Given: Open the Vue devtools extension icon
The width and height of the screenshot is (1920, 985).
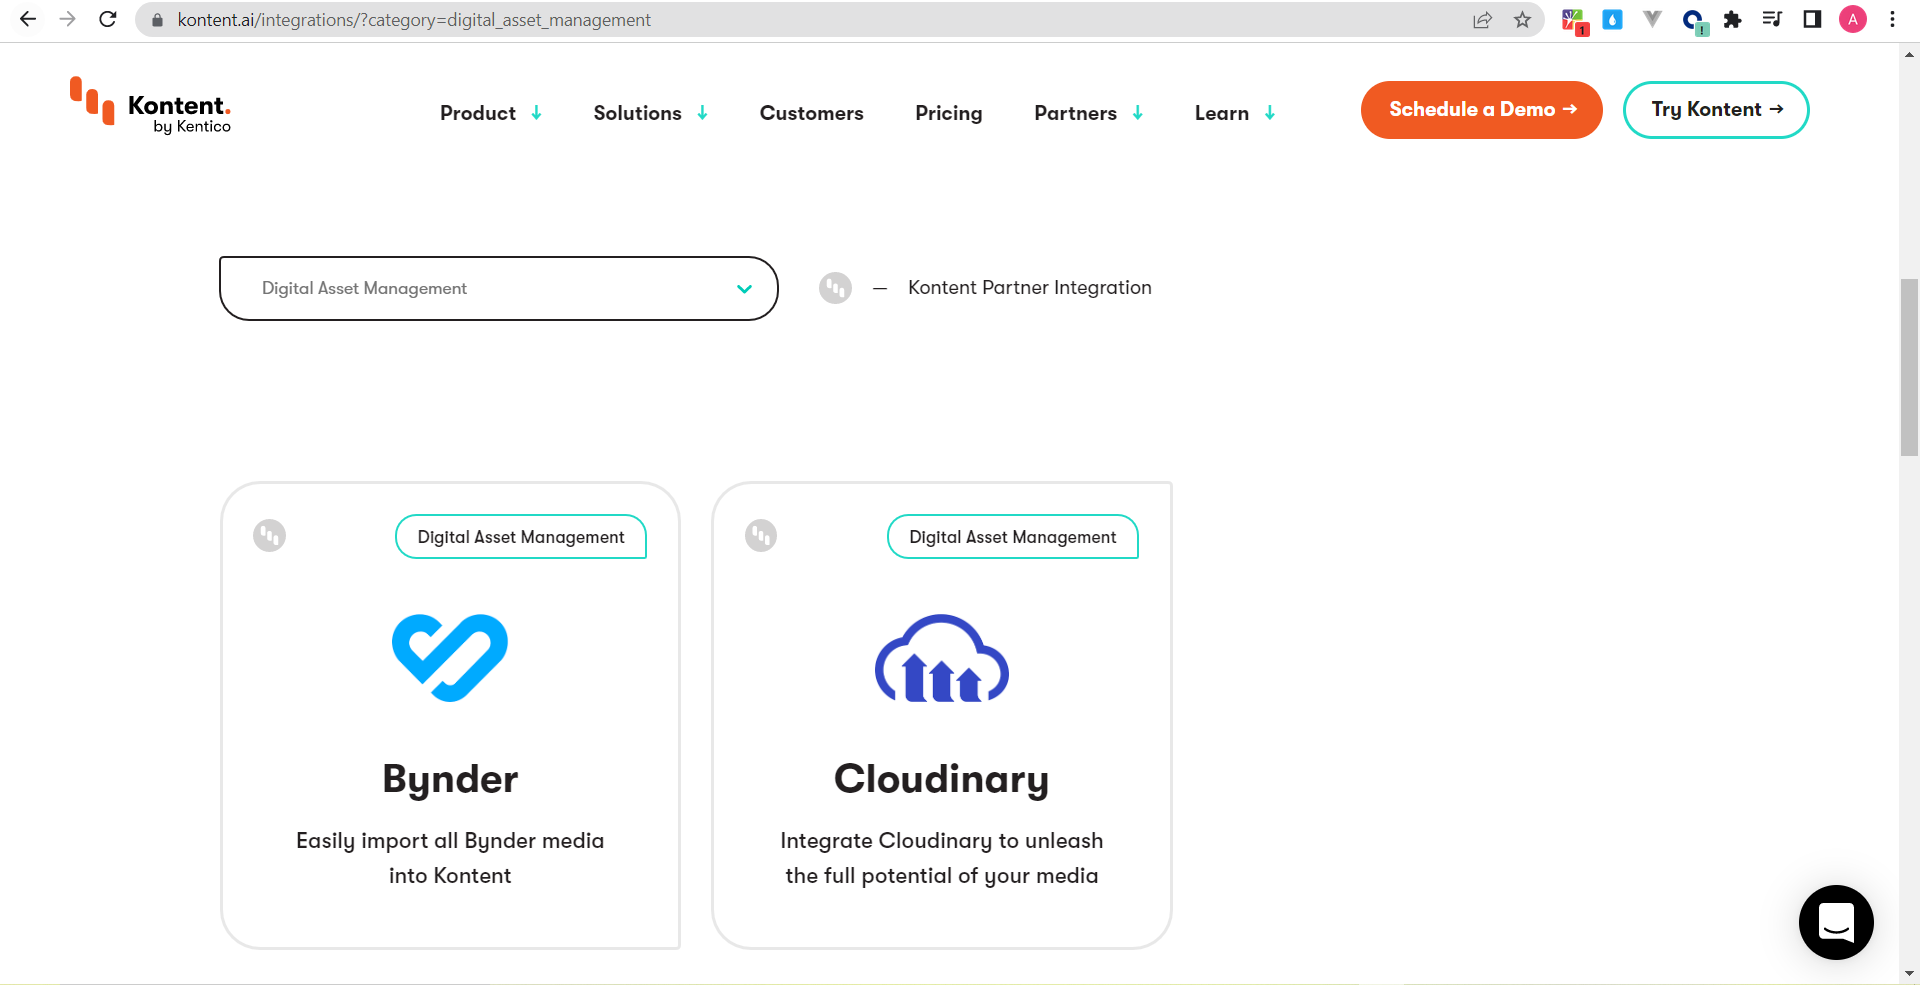Looking at the screenshot, I should [1652, 19].
